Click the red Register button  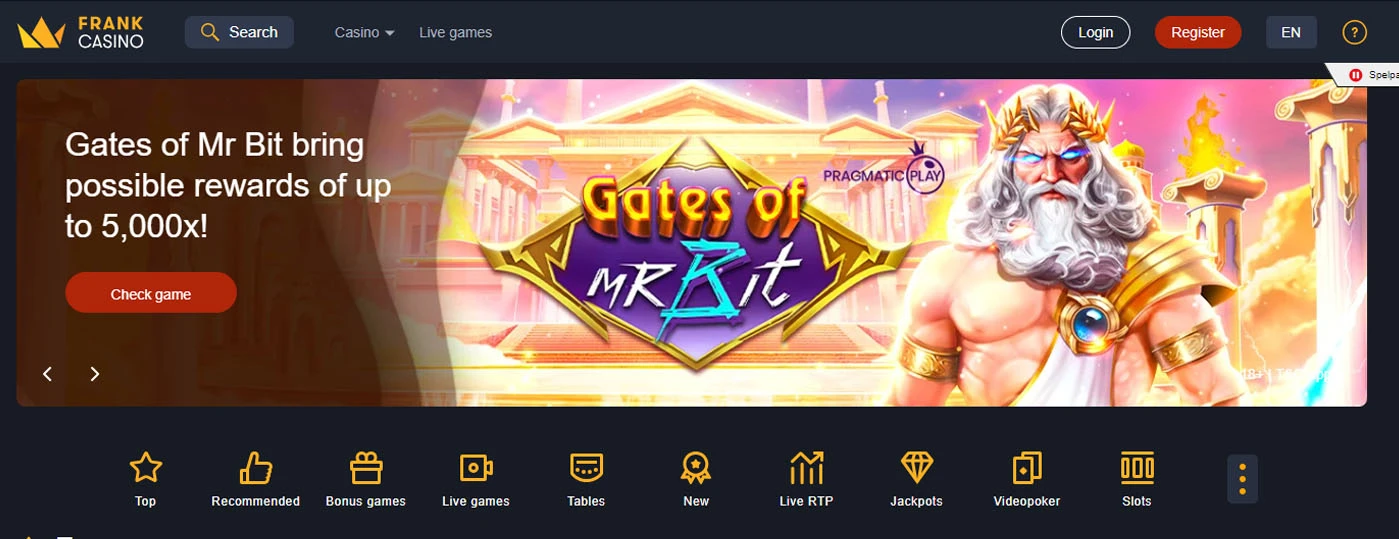click(x=1198, y=32)
